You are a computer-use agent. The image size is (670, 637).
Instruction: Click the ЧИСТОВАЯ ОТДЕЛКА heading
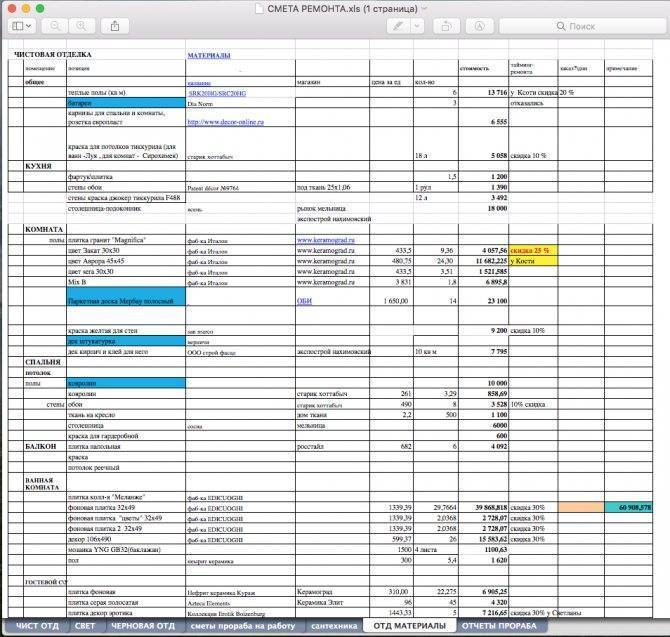click(x=53, y=54)
